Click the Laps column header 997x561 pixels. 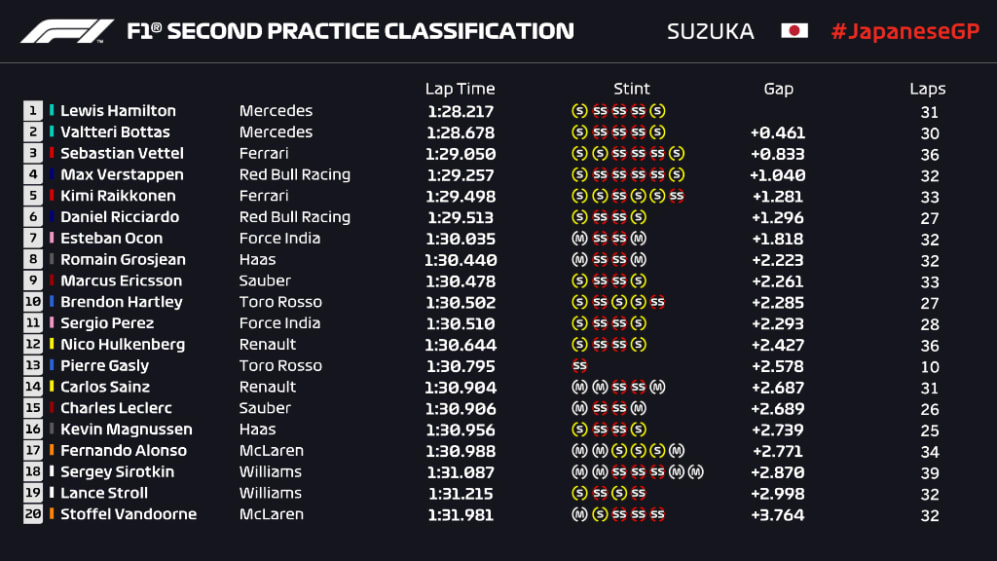[x=927, y=89]
